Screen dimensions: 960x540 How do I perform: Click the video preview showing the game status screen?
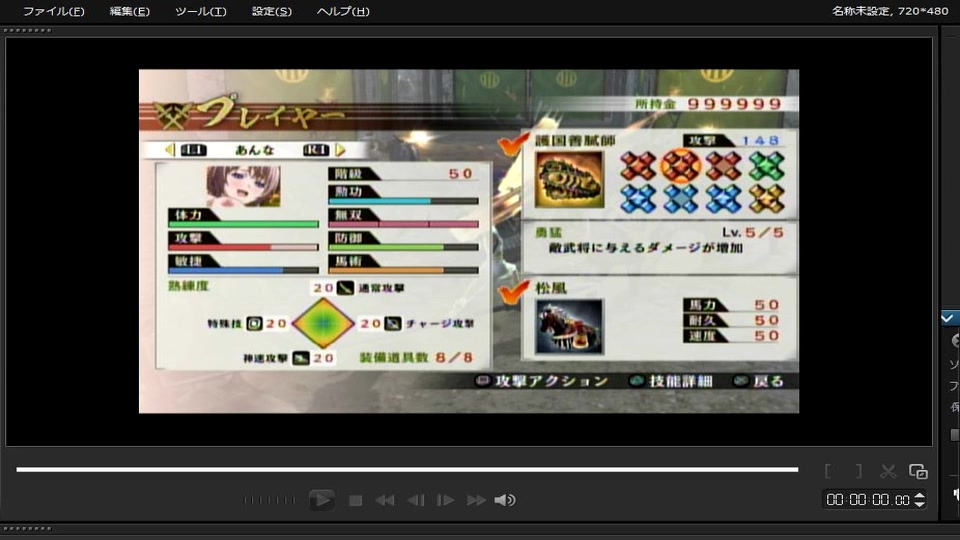click(x=469, y=241)
